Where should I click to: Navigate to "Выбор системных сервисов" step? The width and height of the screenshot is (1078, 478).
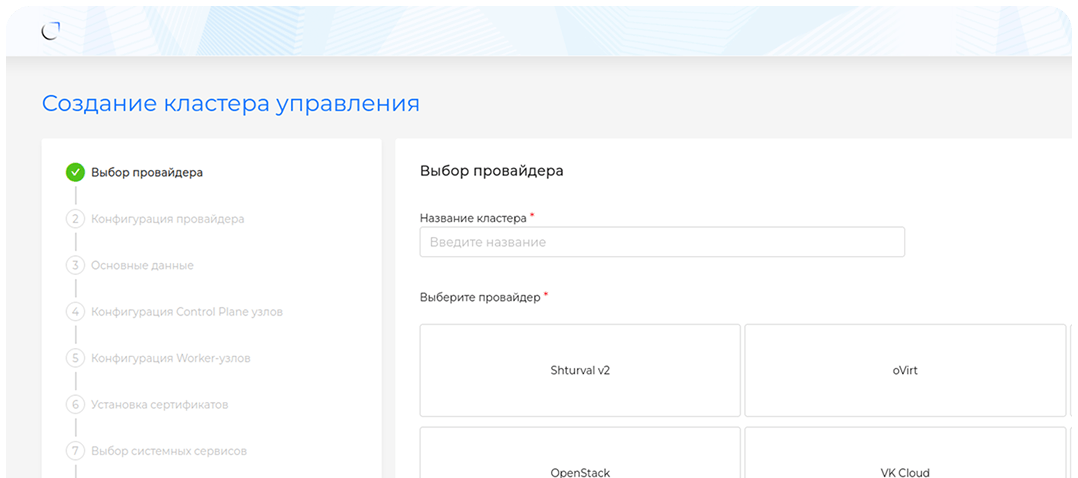[169, 451]
